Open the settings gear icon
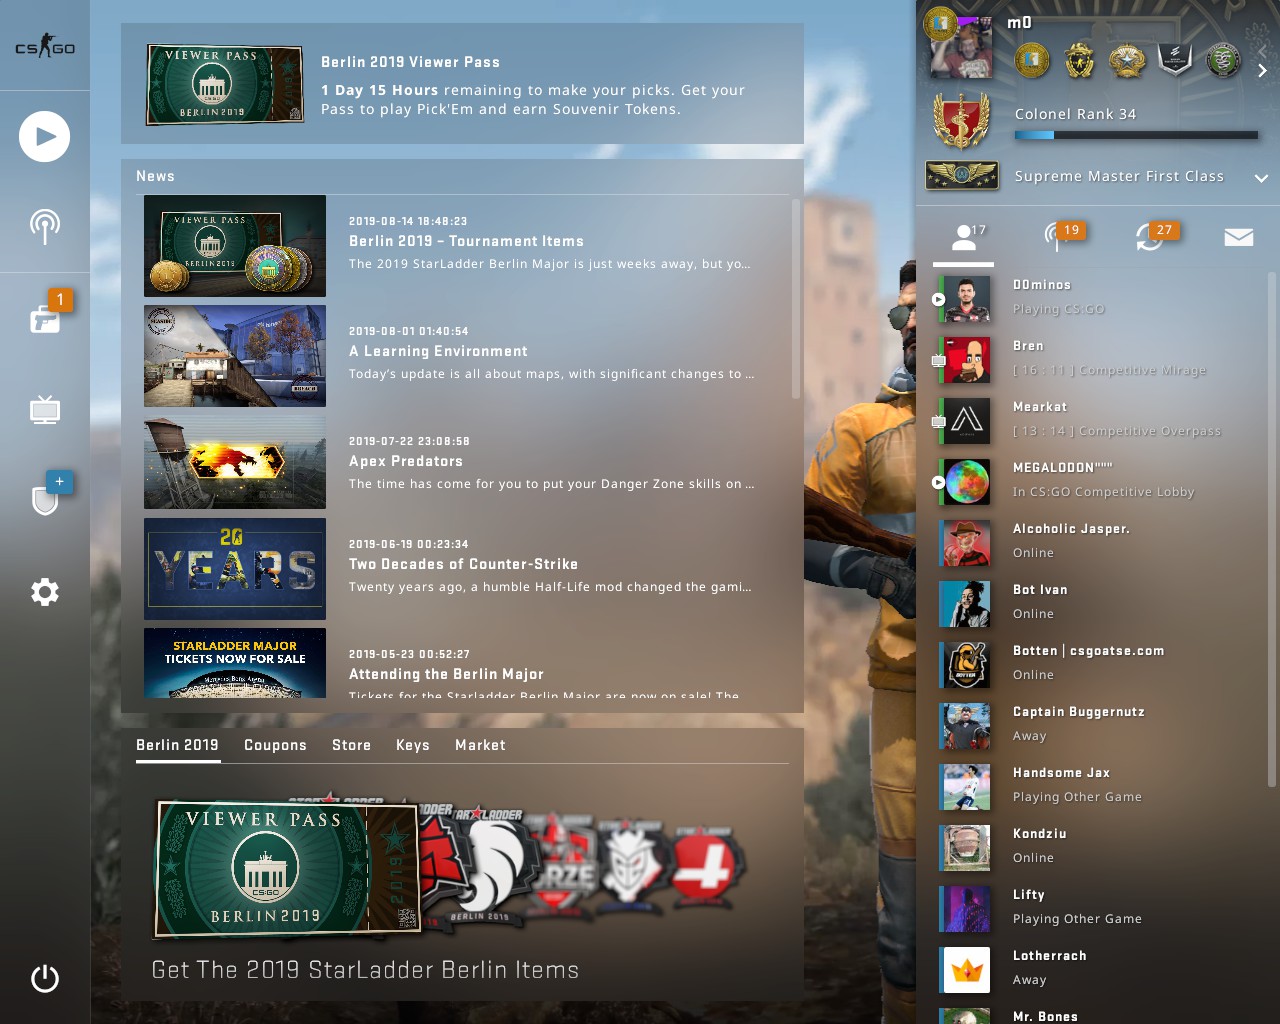The image size is (1280, 1024). coord(45,592)
